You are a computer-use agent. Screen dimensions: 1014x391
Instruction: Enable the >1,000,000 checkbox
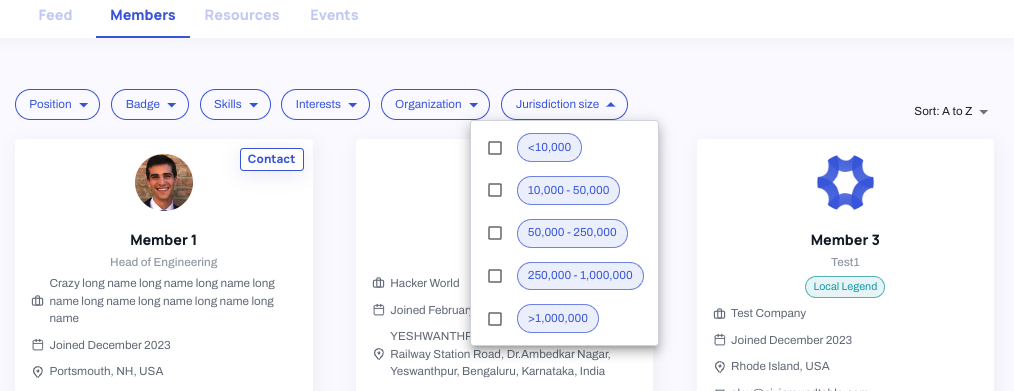(495, 319)
